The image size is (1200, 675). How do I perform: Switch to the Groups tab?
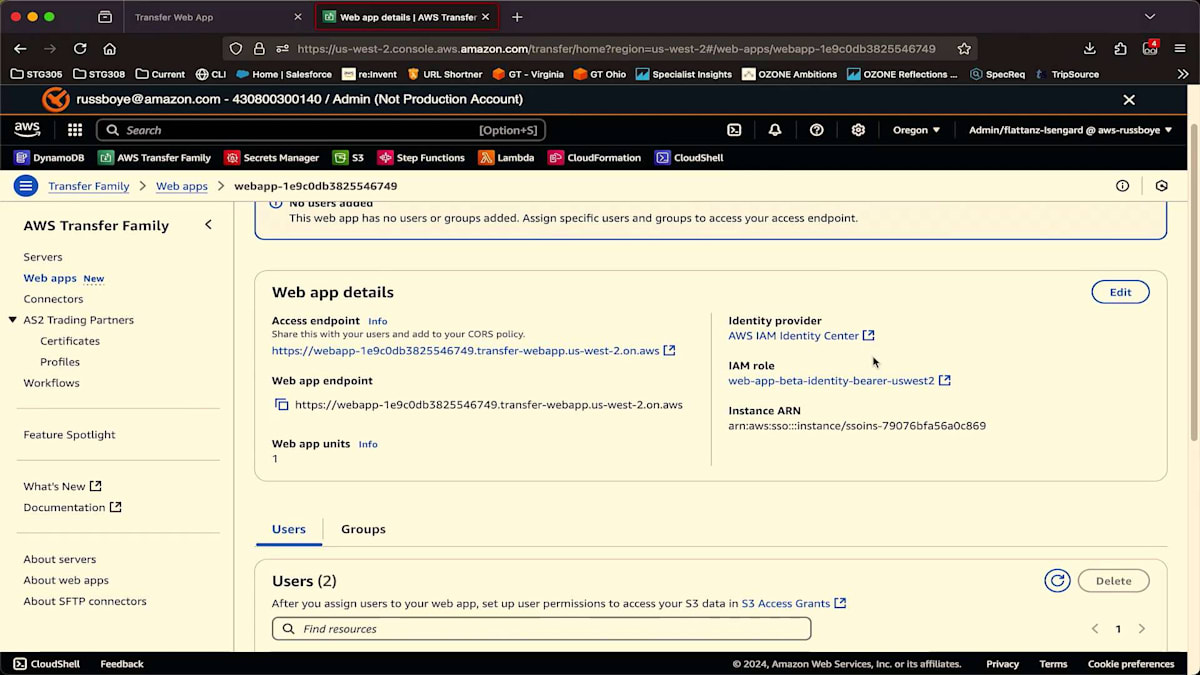pos(363,529)
